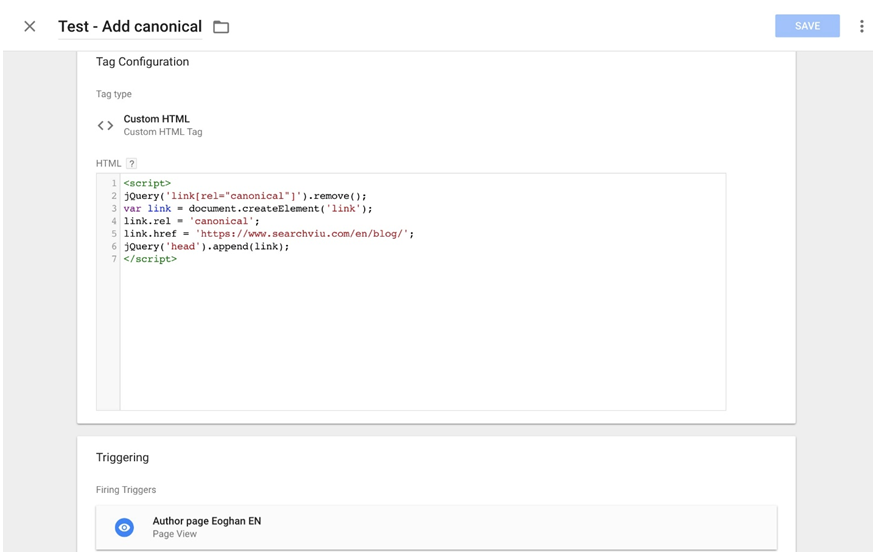Open the three-dot more options menu
Viewport: 876px width, 557px height.
pyautogui.click(x=861, y=26)
